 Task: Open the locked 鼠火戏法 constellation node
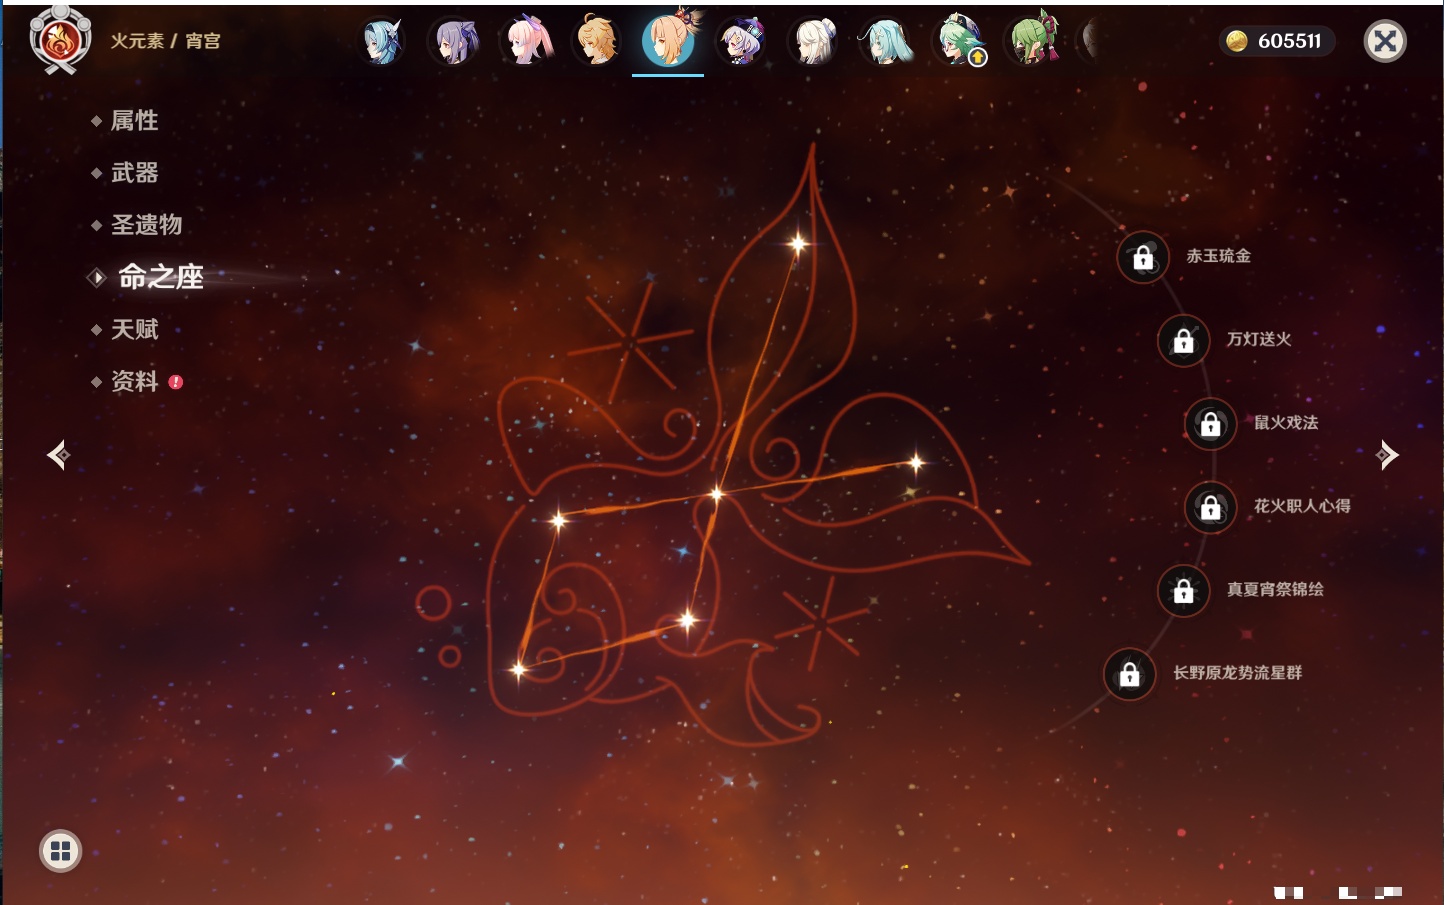1211,423
